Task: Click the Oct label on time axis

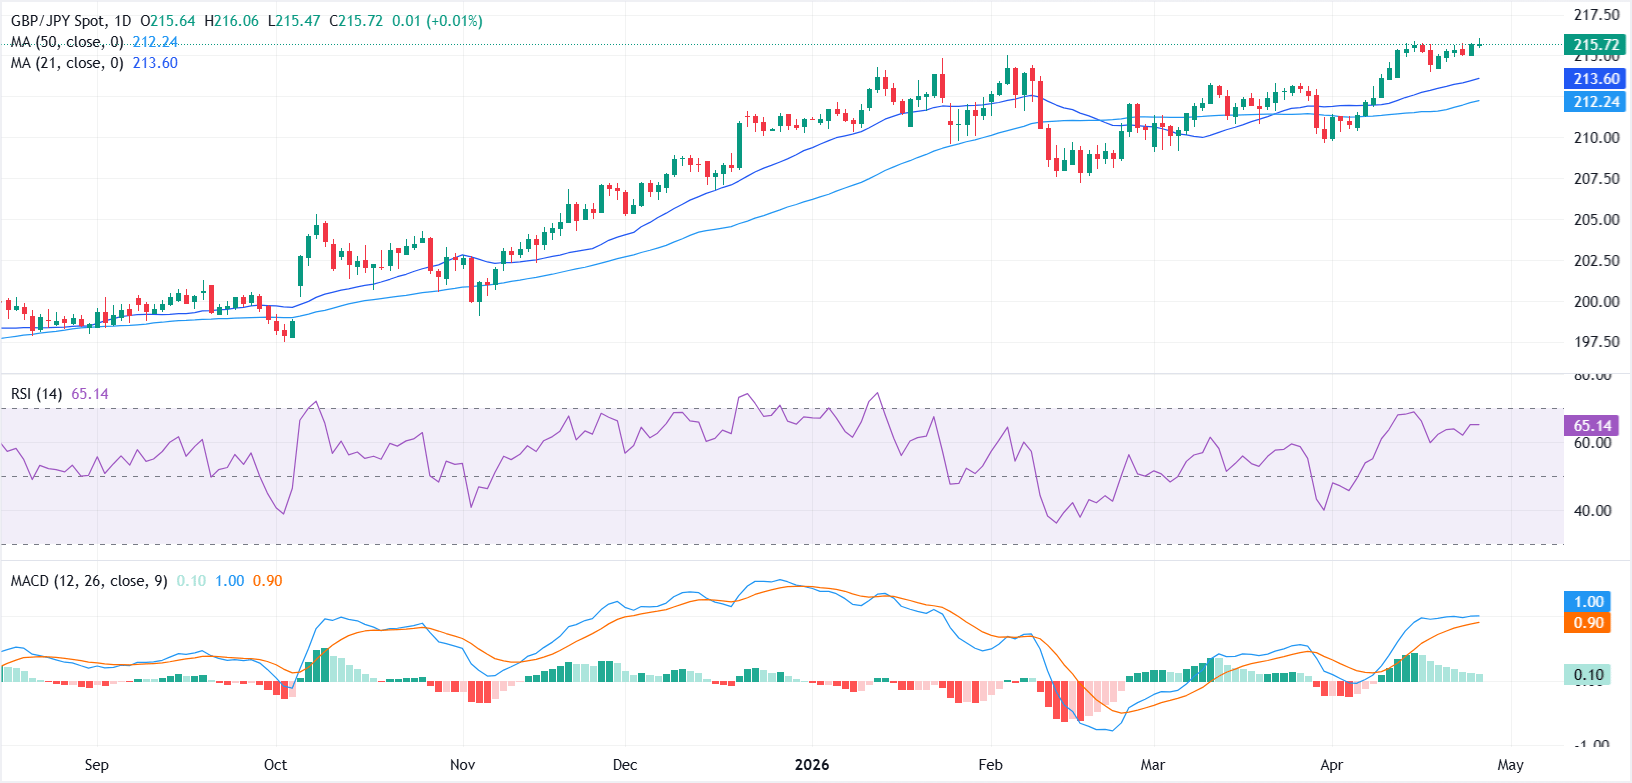Action: pos(275,765)
